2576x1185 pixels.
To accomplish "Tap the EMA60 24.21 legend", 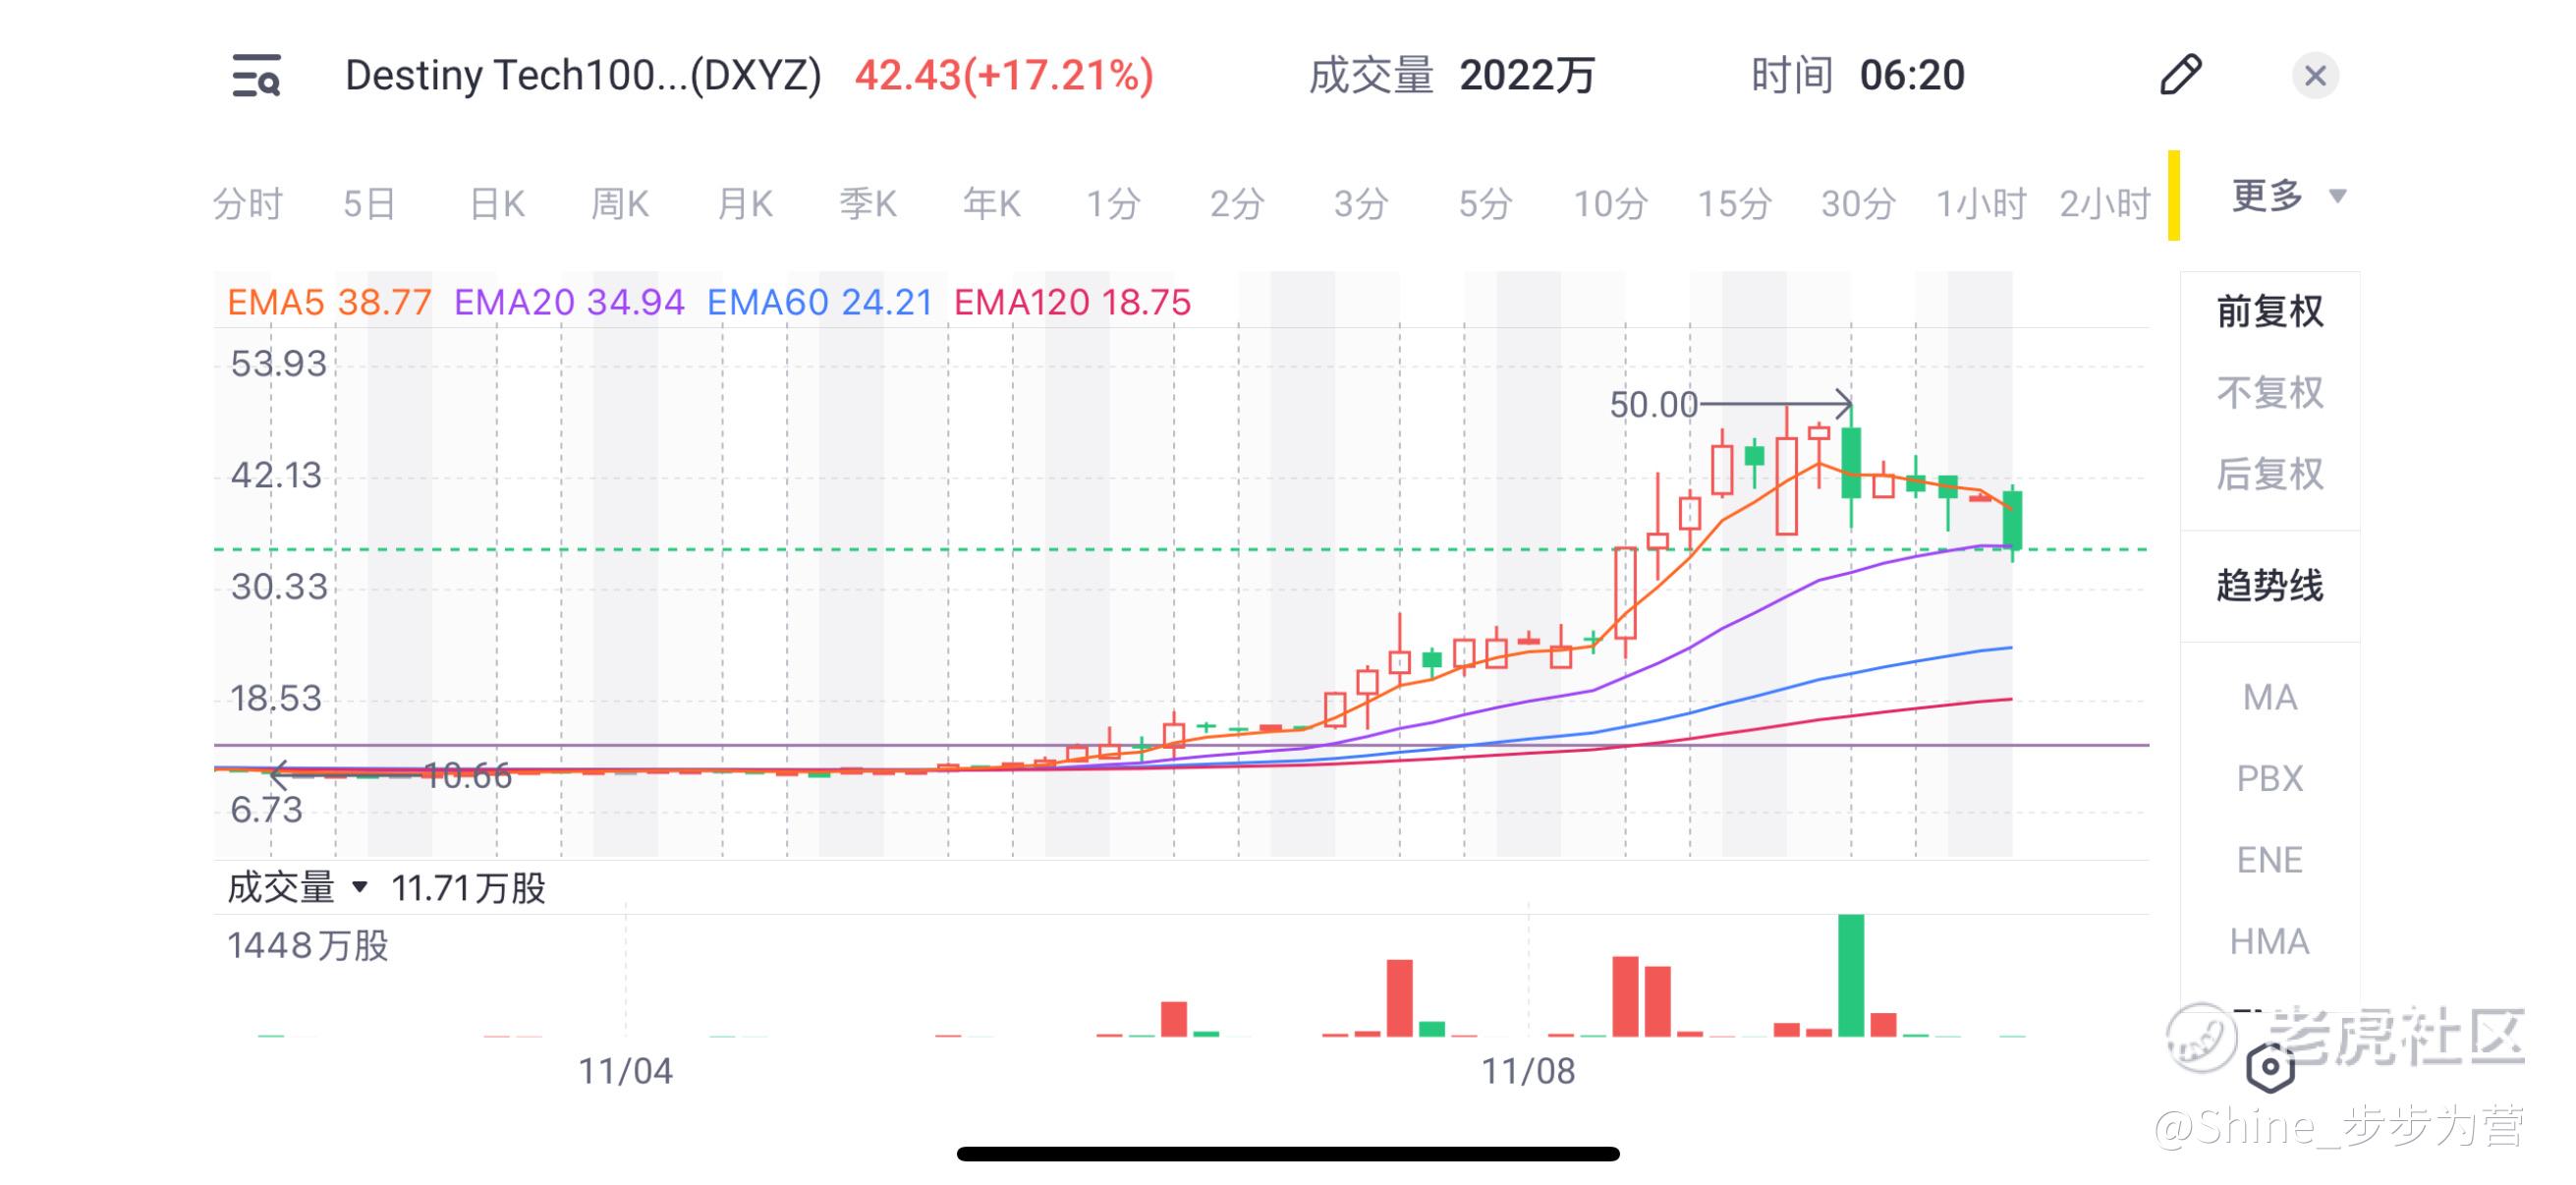I will tap(819, 302).
